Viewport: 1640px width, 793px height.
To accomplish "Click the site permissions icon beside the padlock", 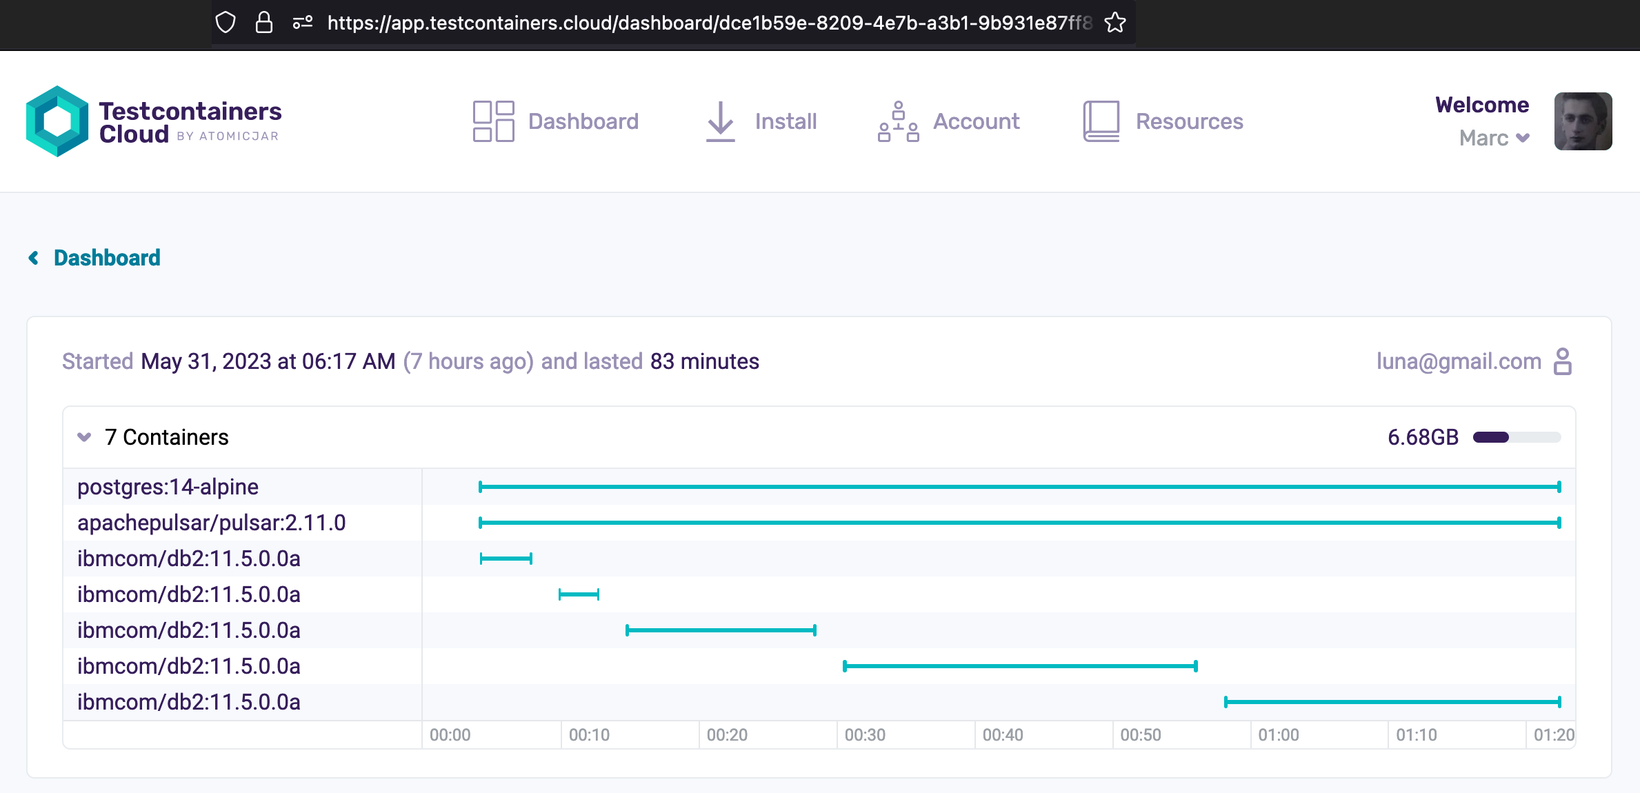I will point(303,22).
